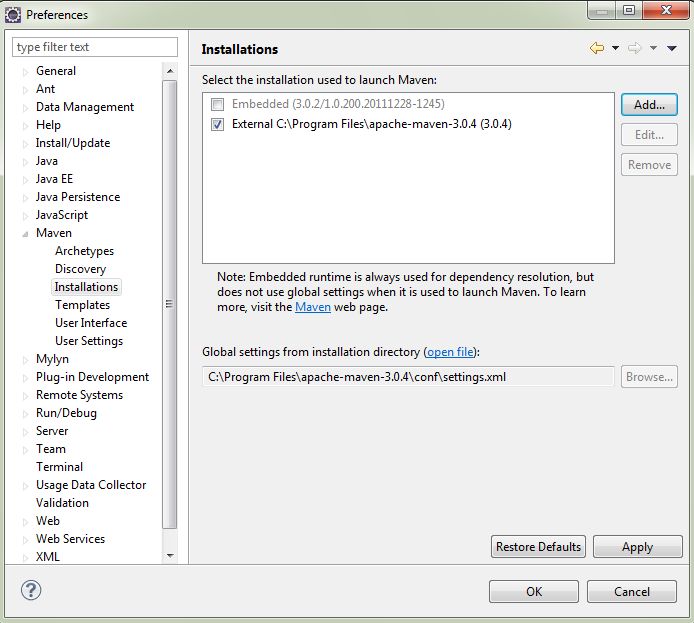
Task: Click the Apply button
Action: pos(637,547)
